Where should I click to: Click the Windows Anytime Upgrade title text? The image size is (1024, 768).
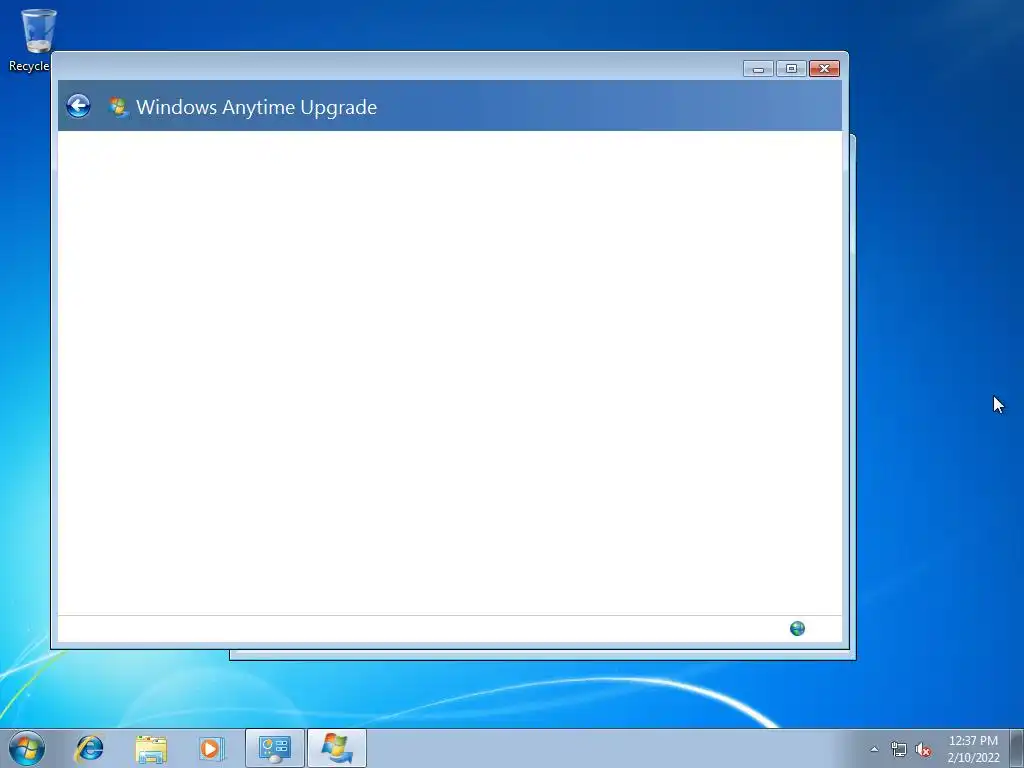(x=256, y=107)
